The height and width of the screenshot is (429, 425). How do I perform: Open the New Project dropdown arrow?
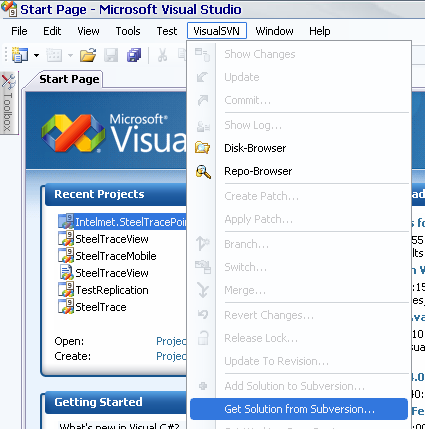pyautogui.click(x=36, y=55)
